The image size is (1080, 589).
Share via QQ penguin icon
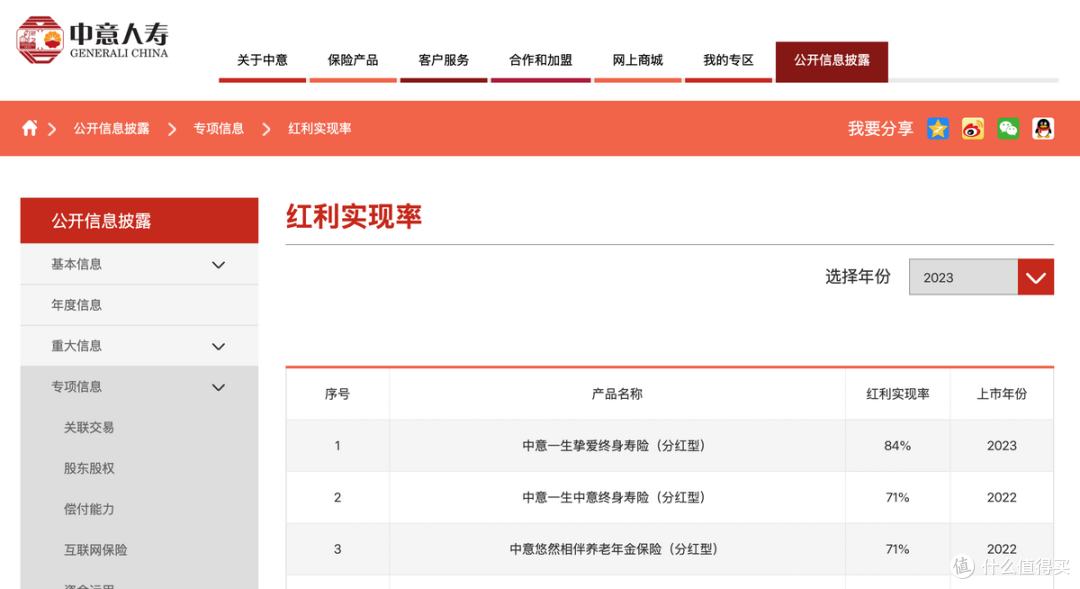click(1043, 128)
